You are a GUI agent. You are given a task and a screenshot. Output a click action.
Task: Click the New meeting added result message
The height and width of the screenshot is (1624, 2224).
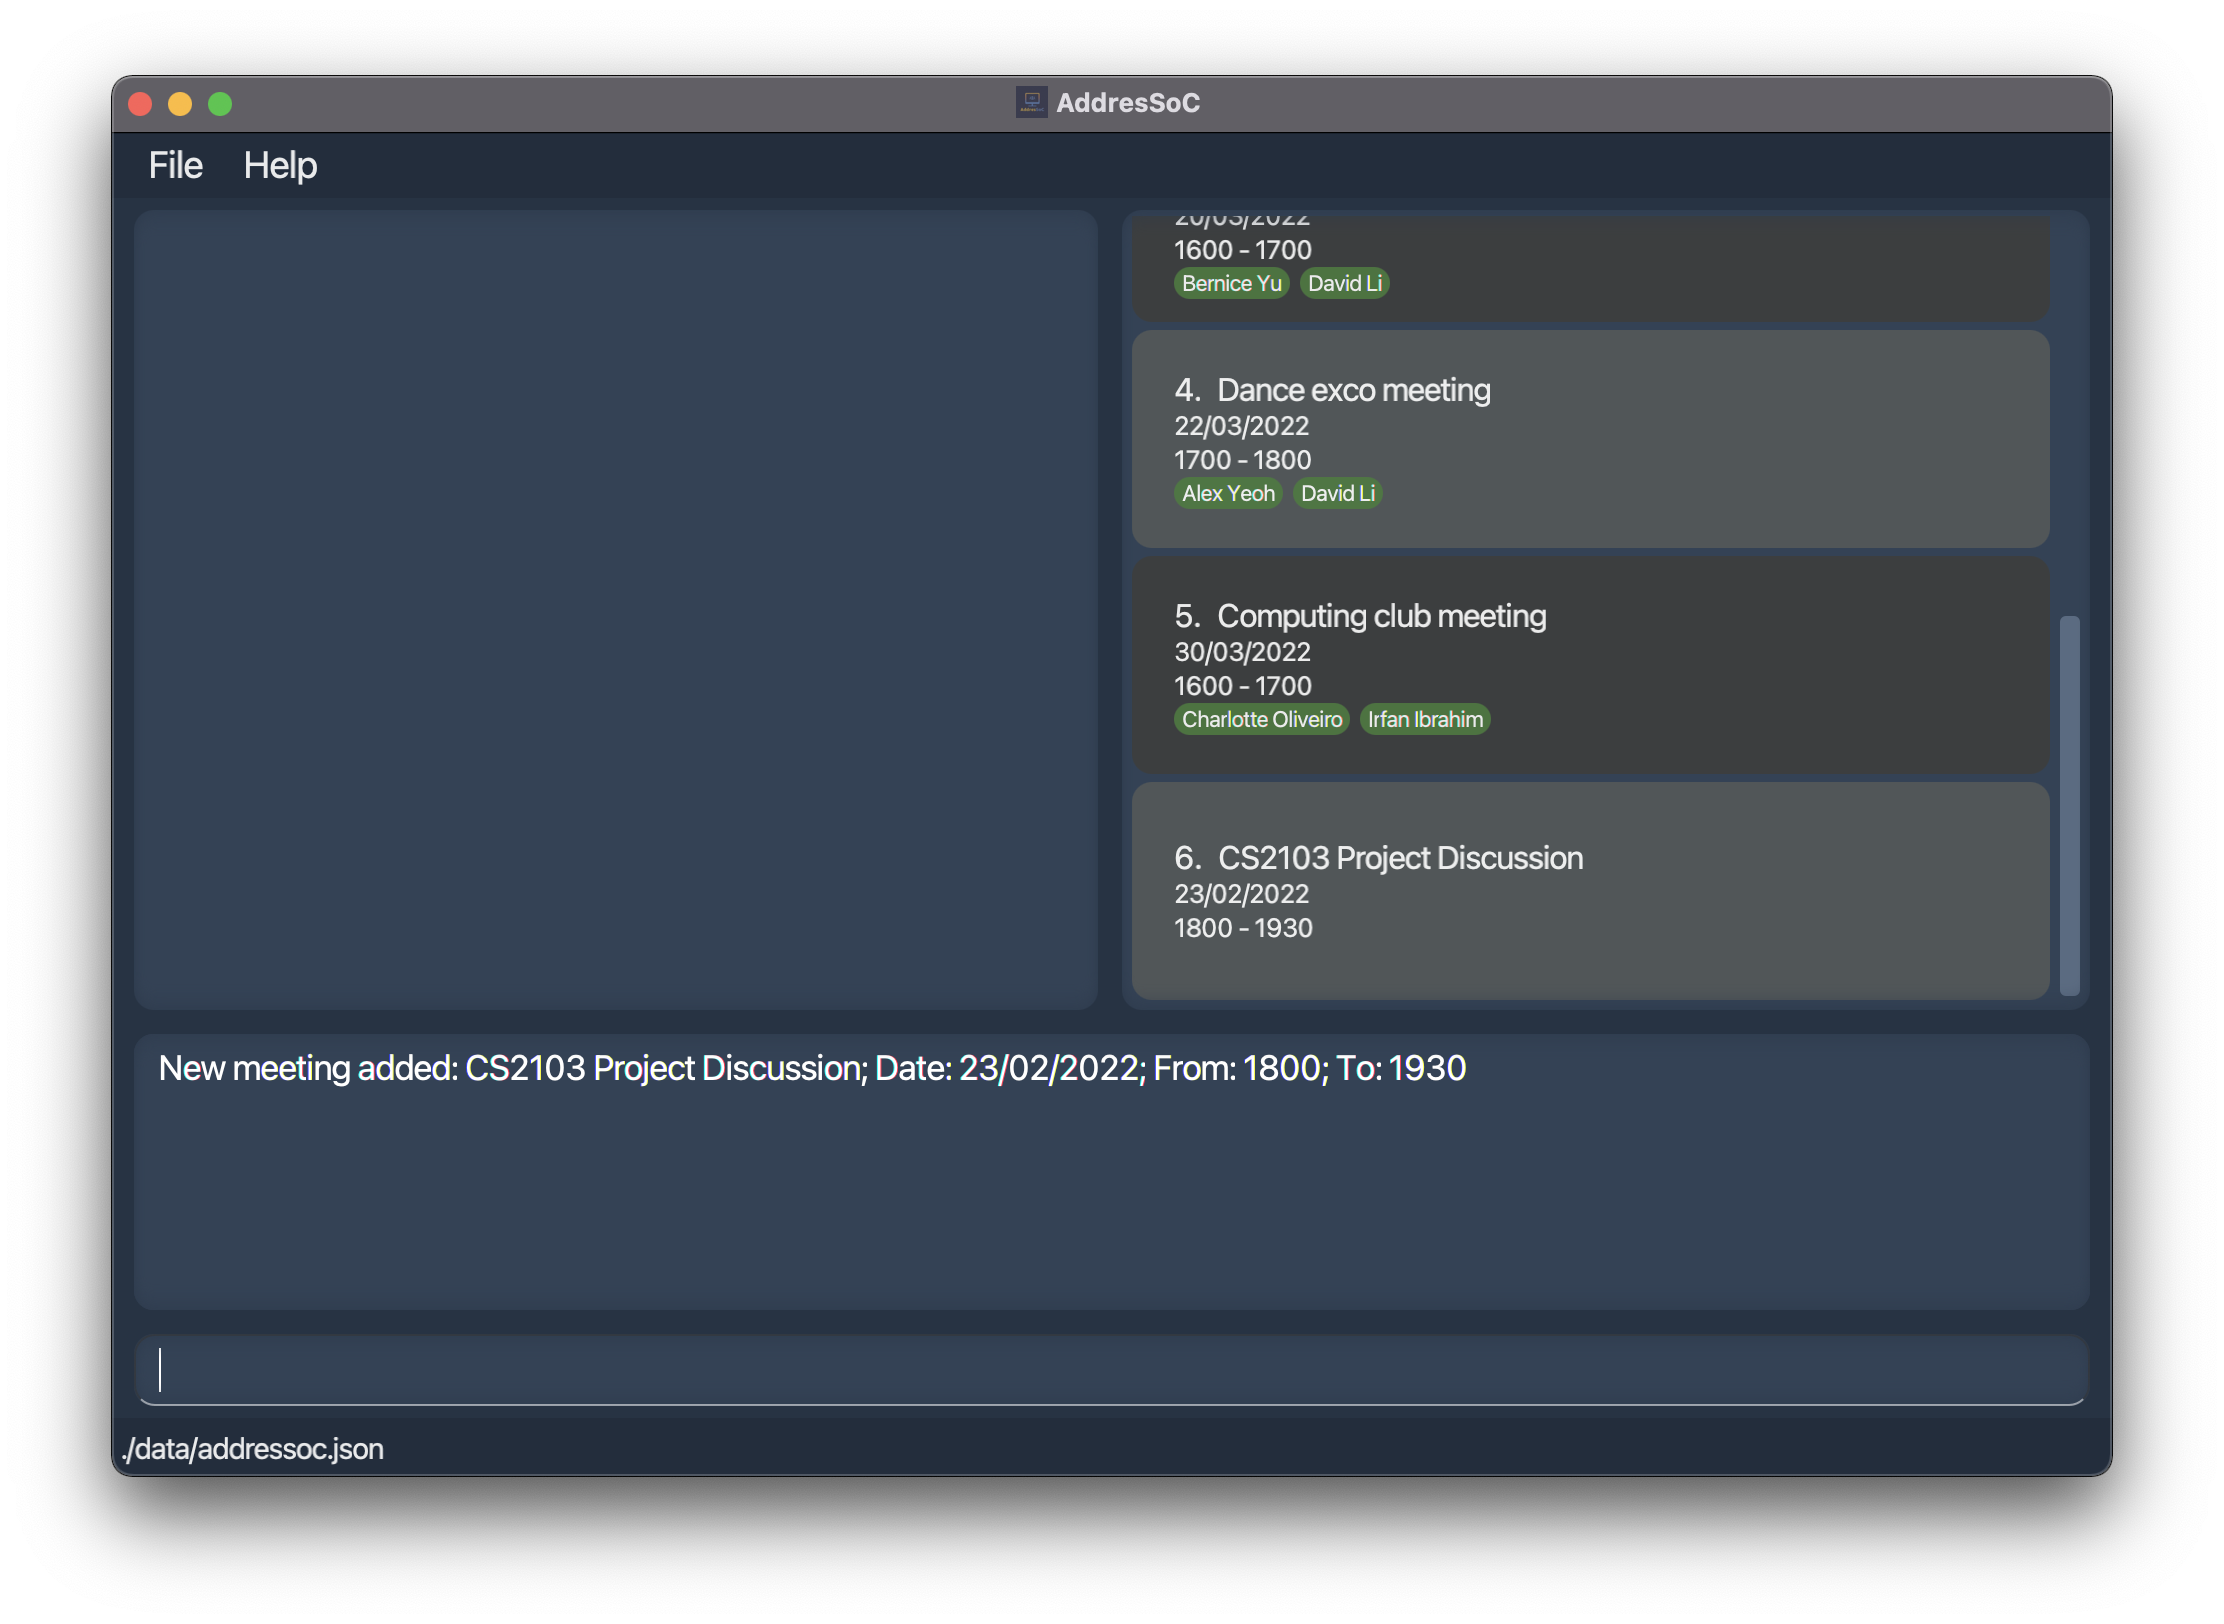click(x=811, y=1068)
